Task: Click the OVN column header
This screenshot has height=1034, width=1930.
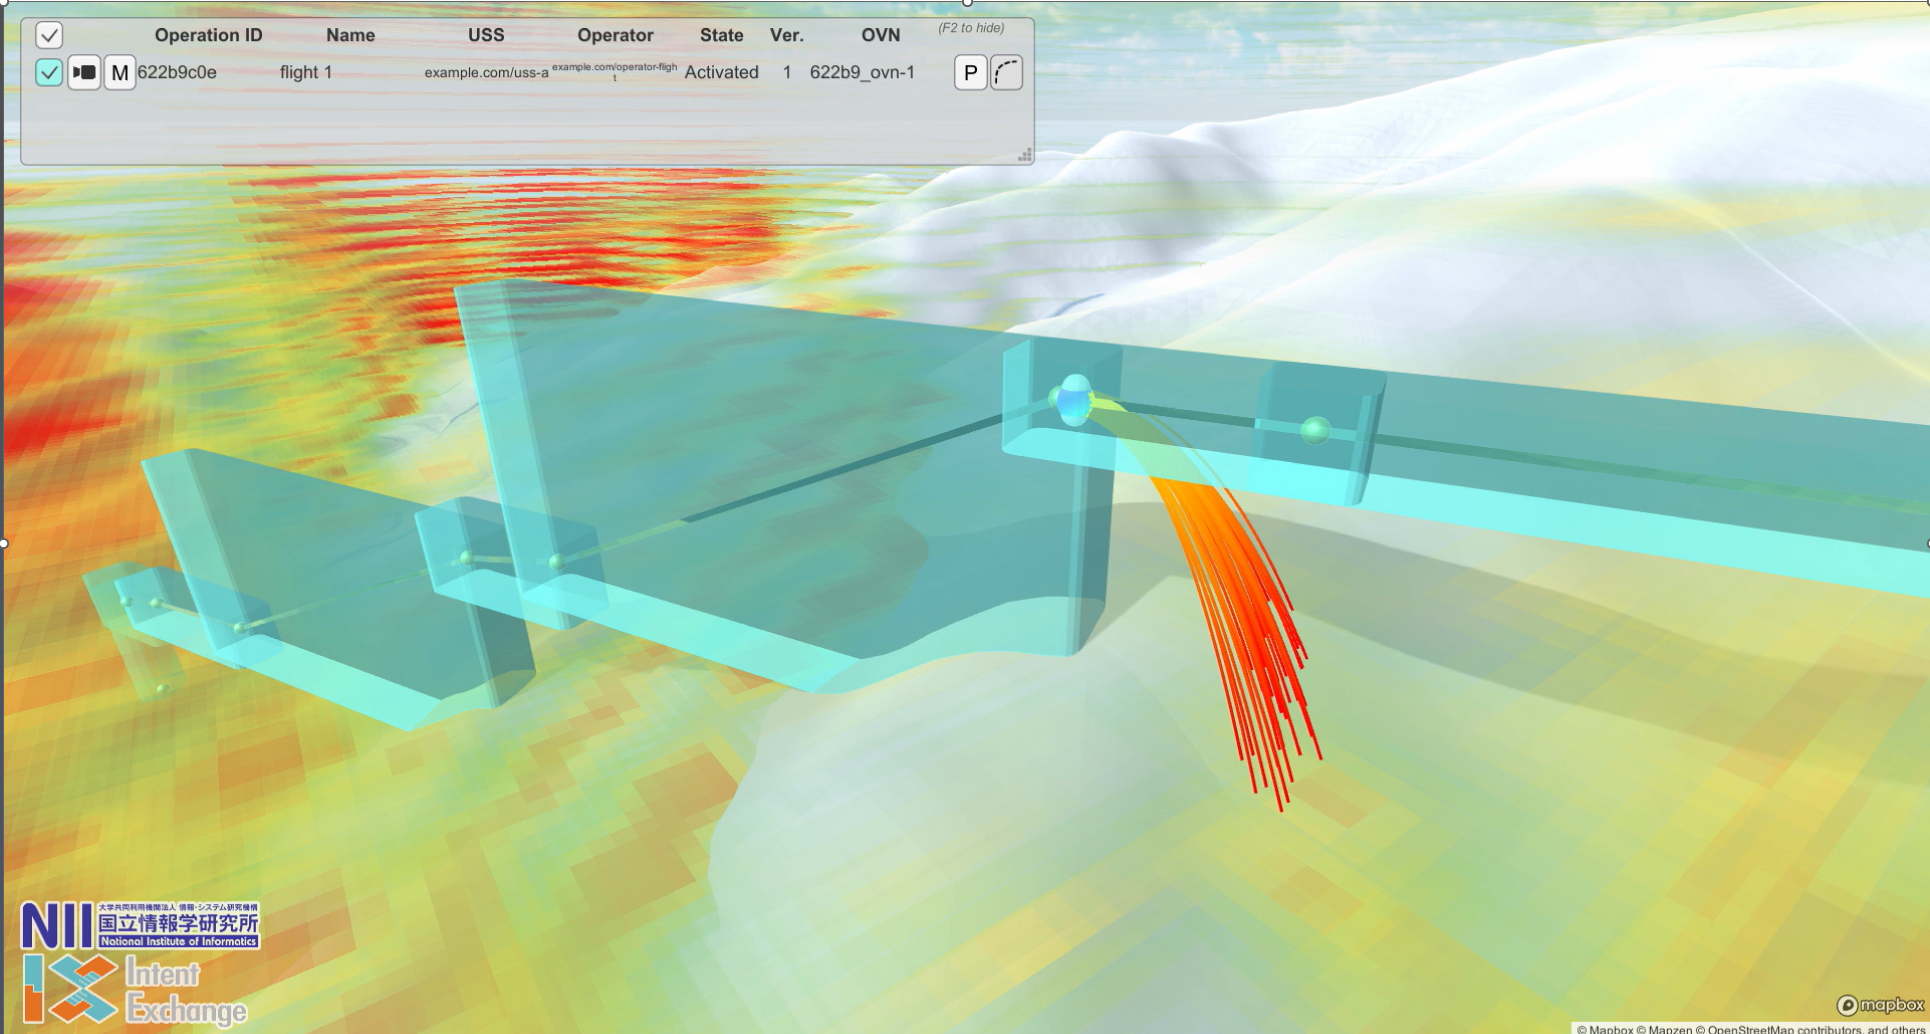Action: pyautogui.click(x=880, y=35)
